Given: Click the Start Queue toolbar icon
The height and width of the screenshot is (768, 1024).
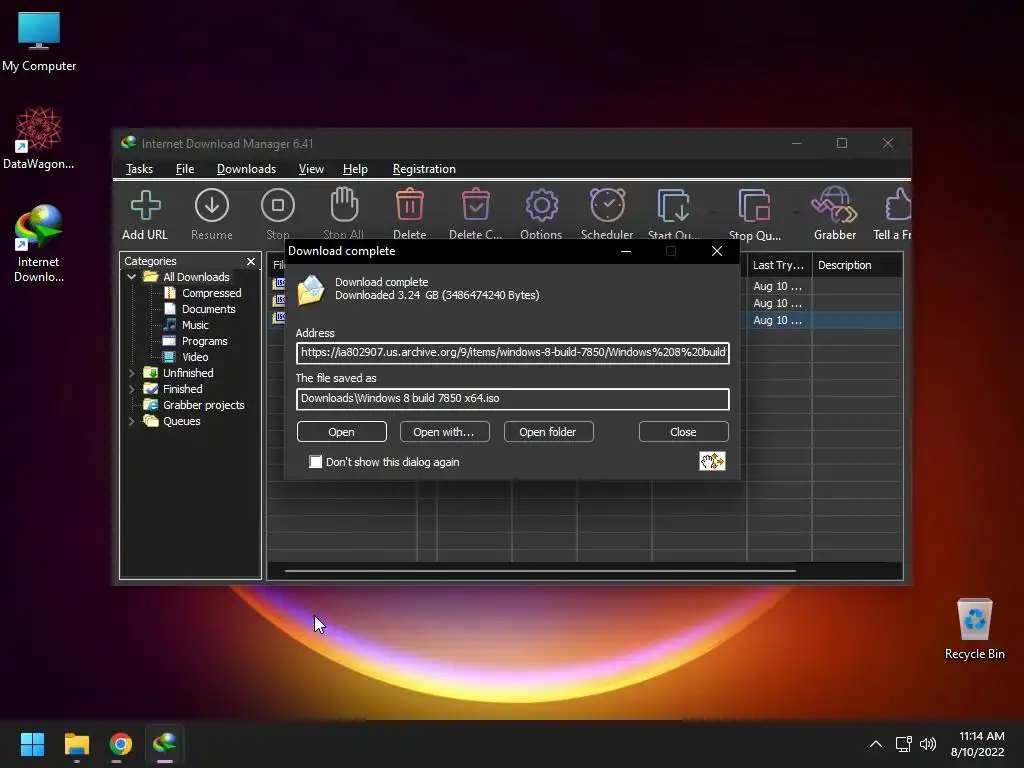Looking at the screenshot, I should (x=674, y=215).
